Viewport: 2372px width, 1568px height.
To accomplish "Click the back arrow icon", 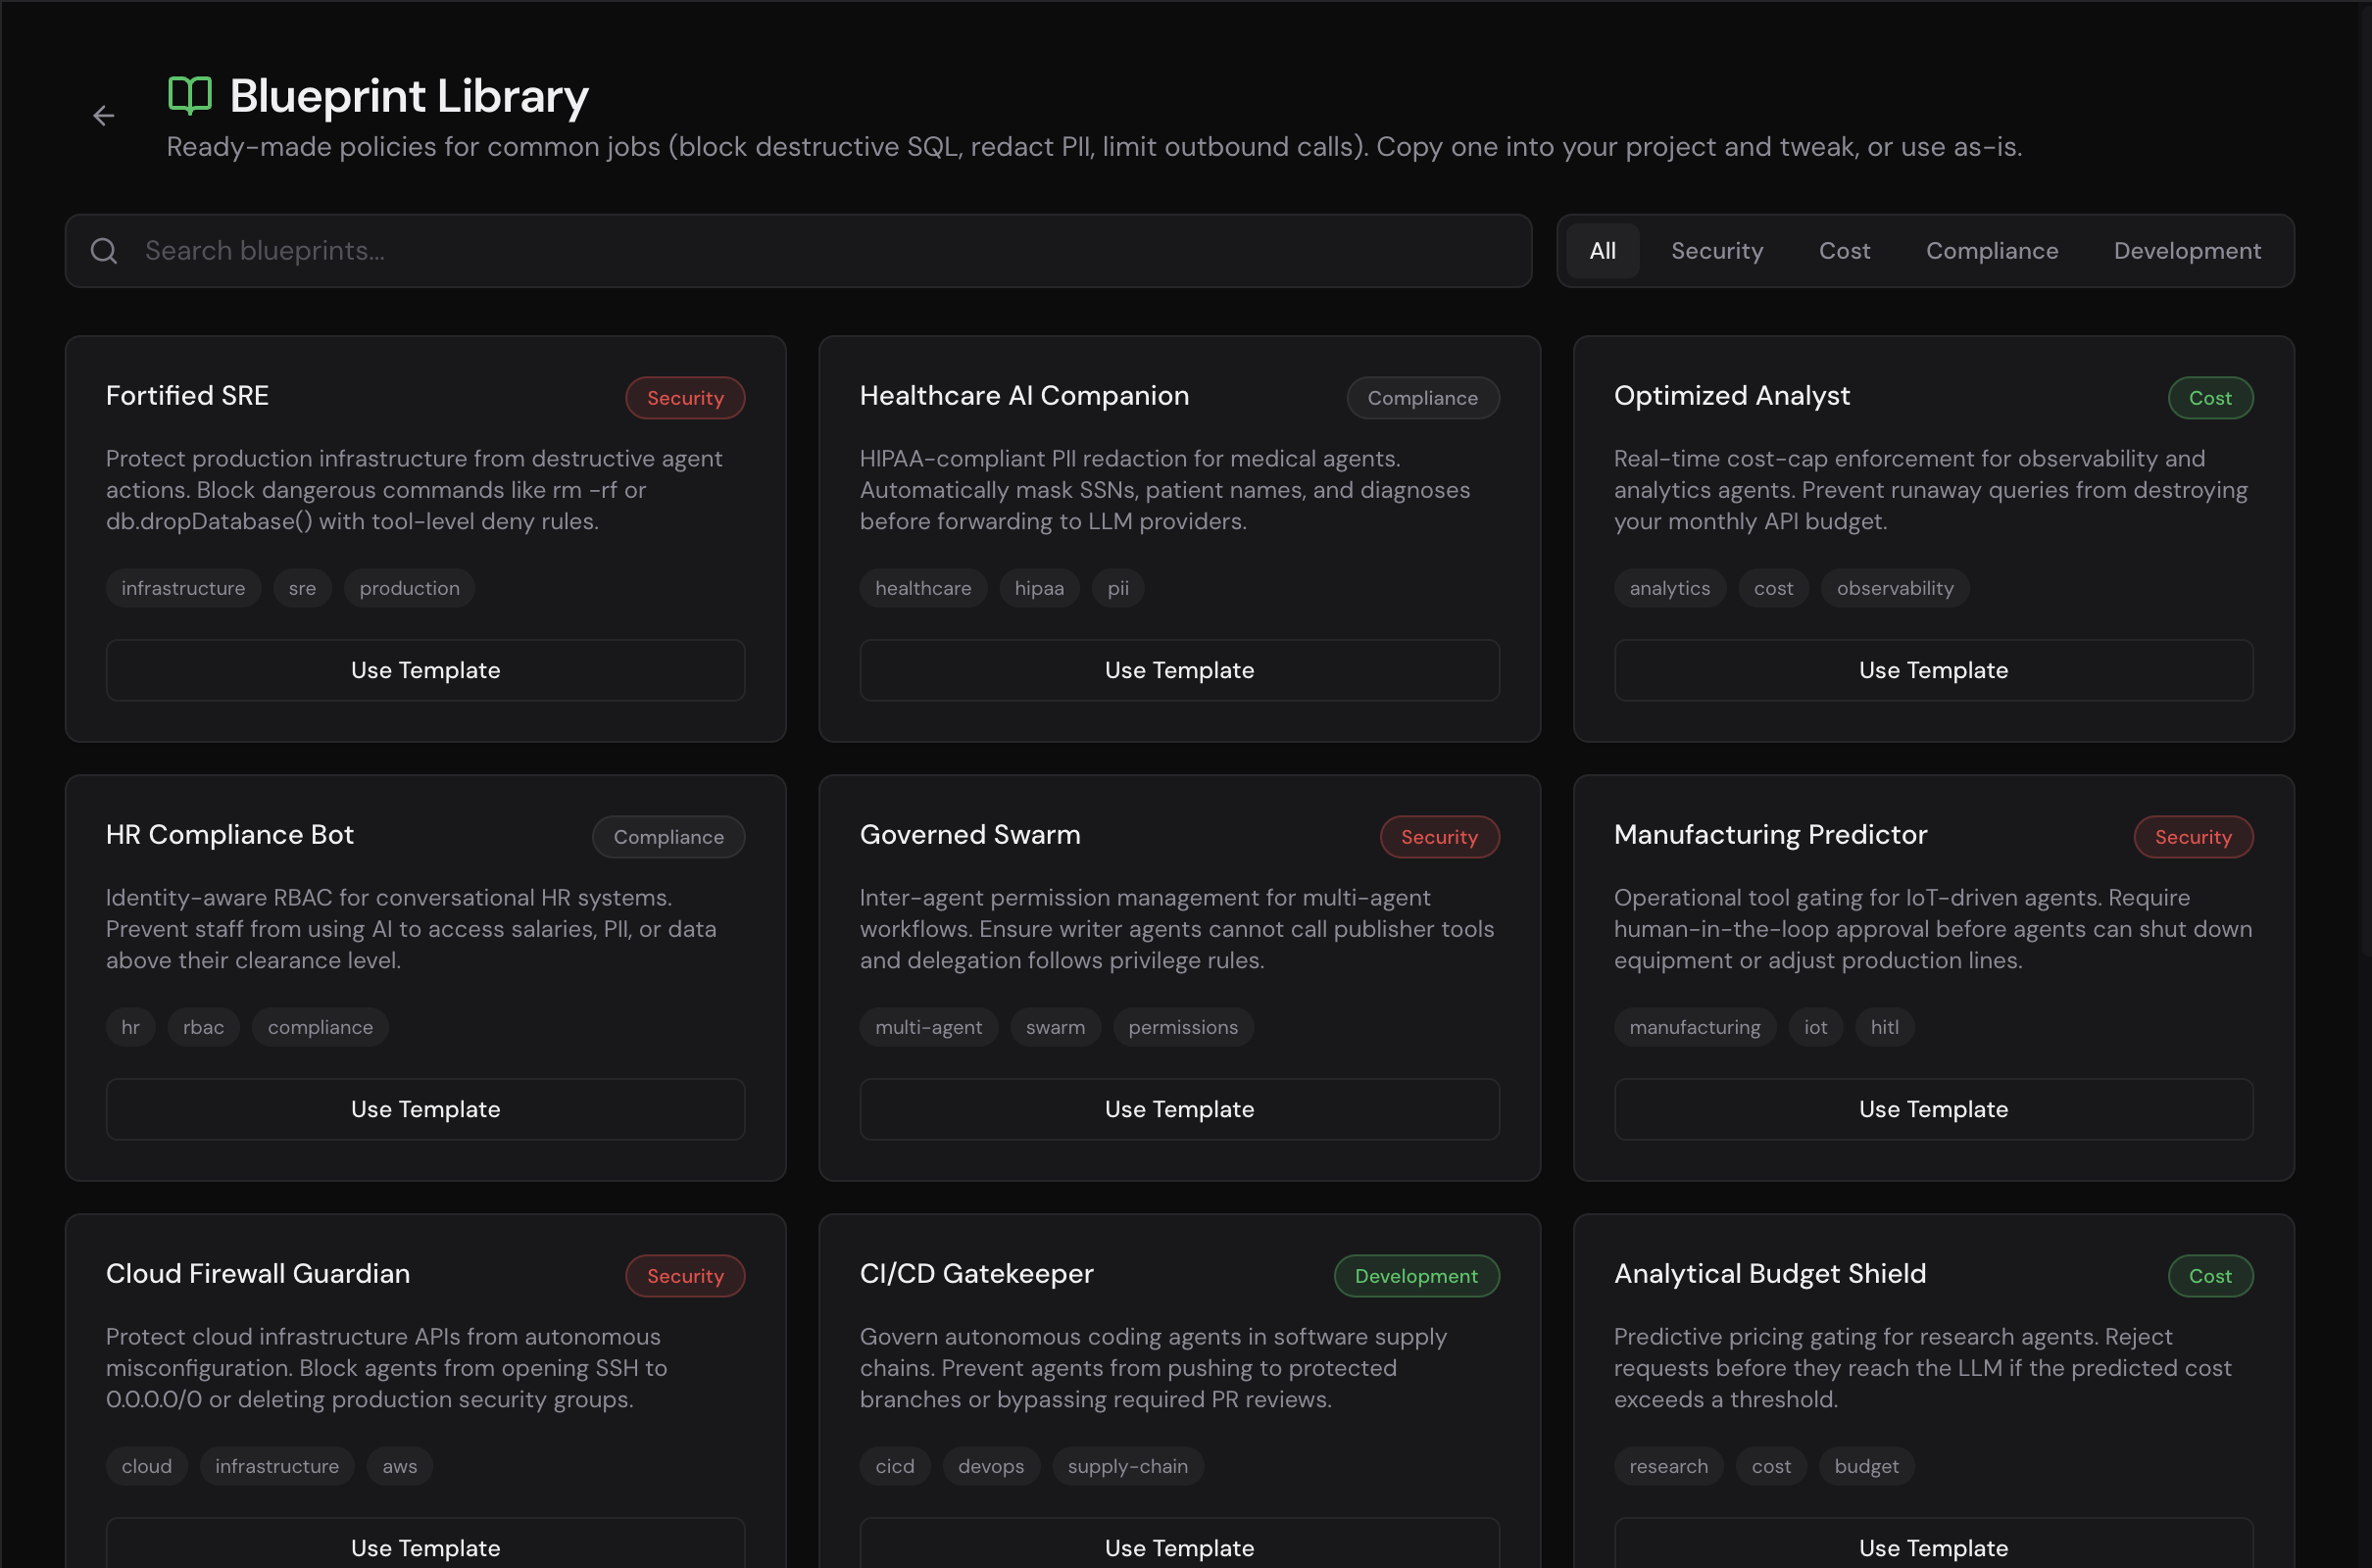I will tap(103, 116).
